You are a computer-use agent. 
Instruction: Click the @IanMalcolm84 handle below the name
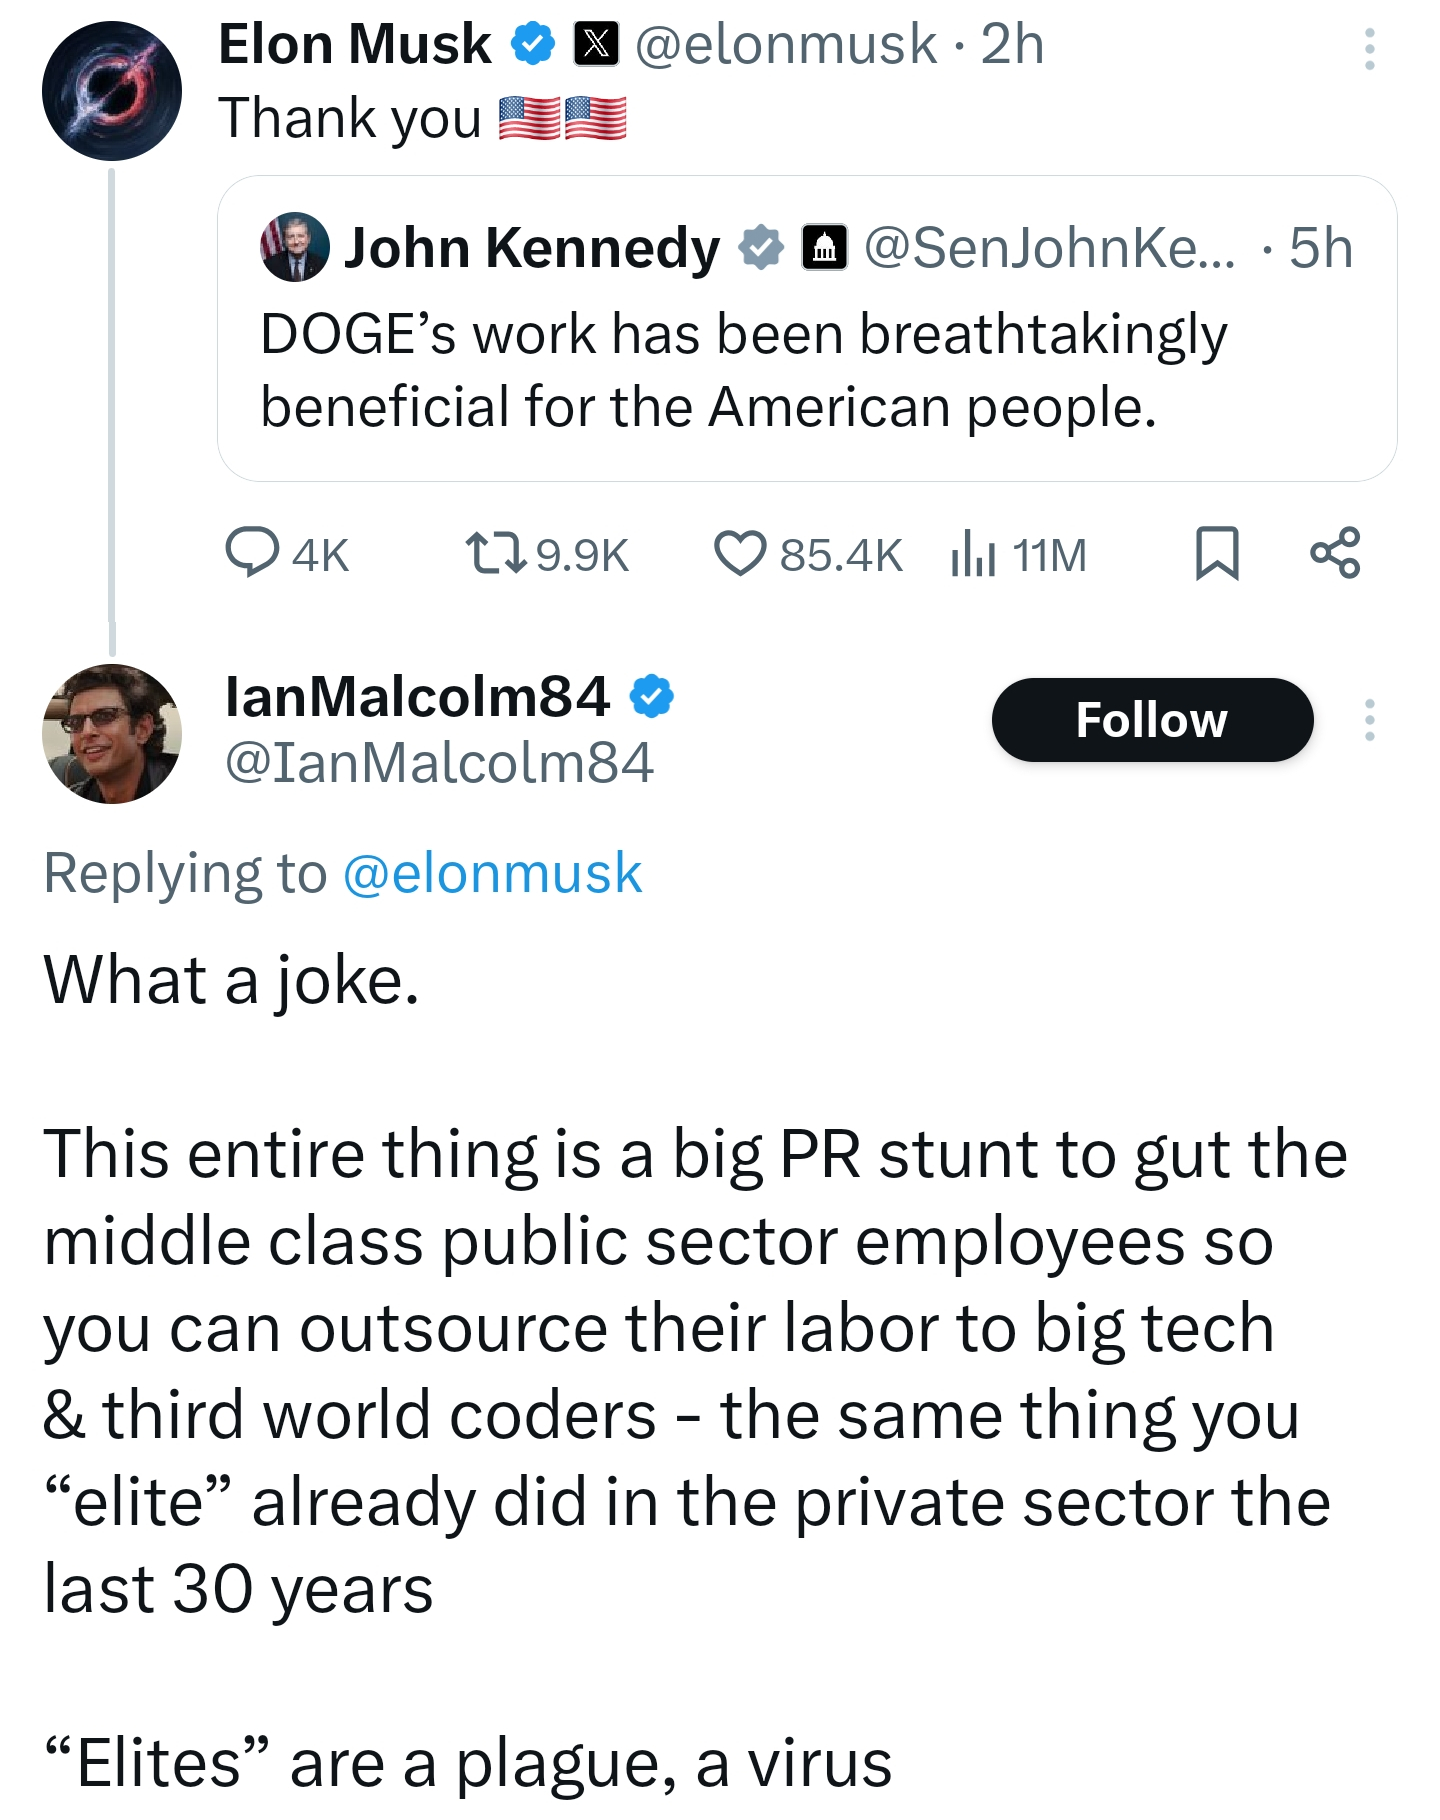click(x=439, y=763)
